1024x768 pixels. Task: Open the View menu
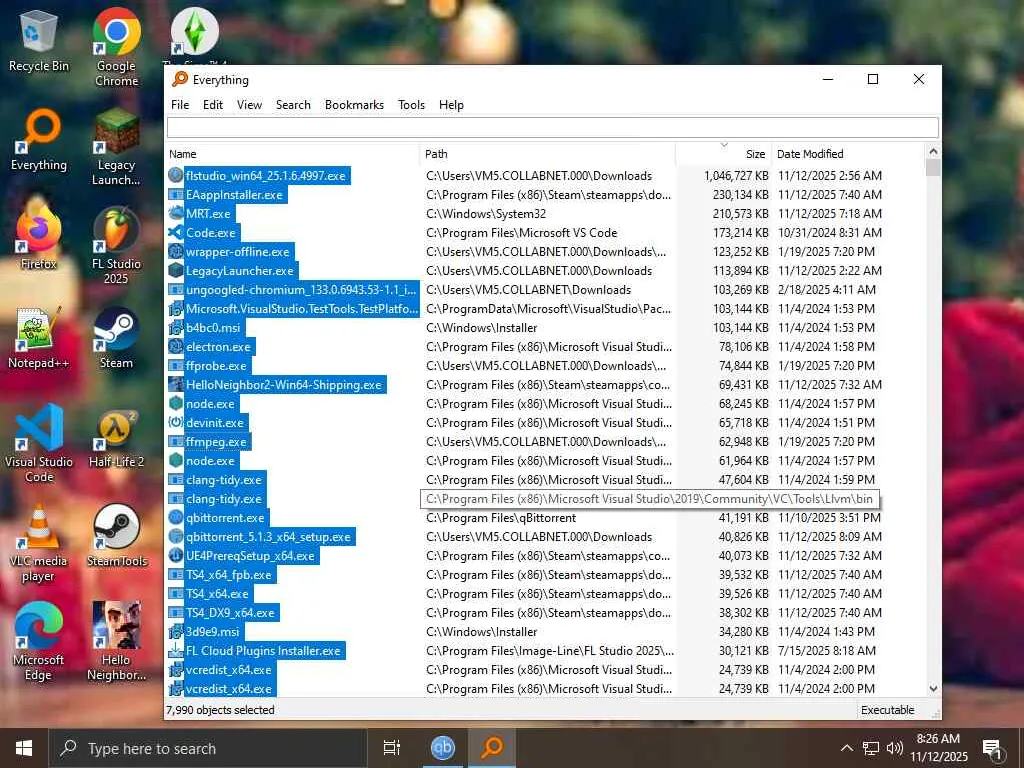click(249, 104)
